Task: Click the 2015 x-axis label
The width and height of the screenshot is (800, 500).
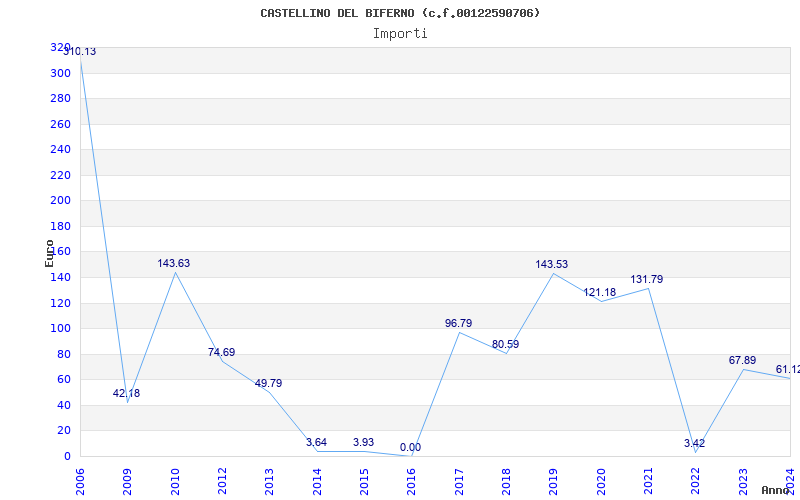Action: (x=364, y=482)
